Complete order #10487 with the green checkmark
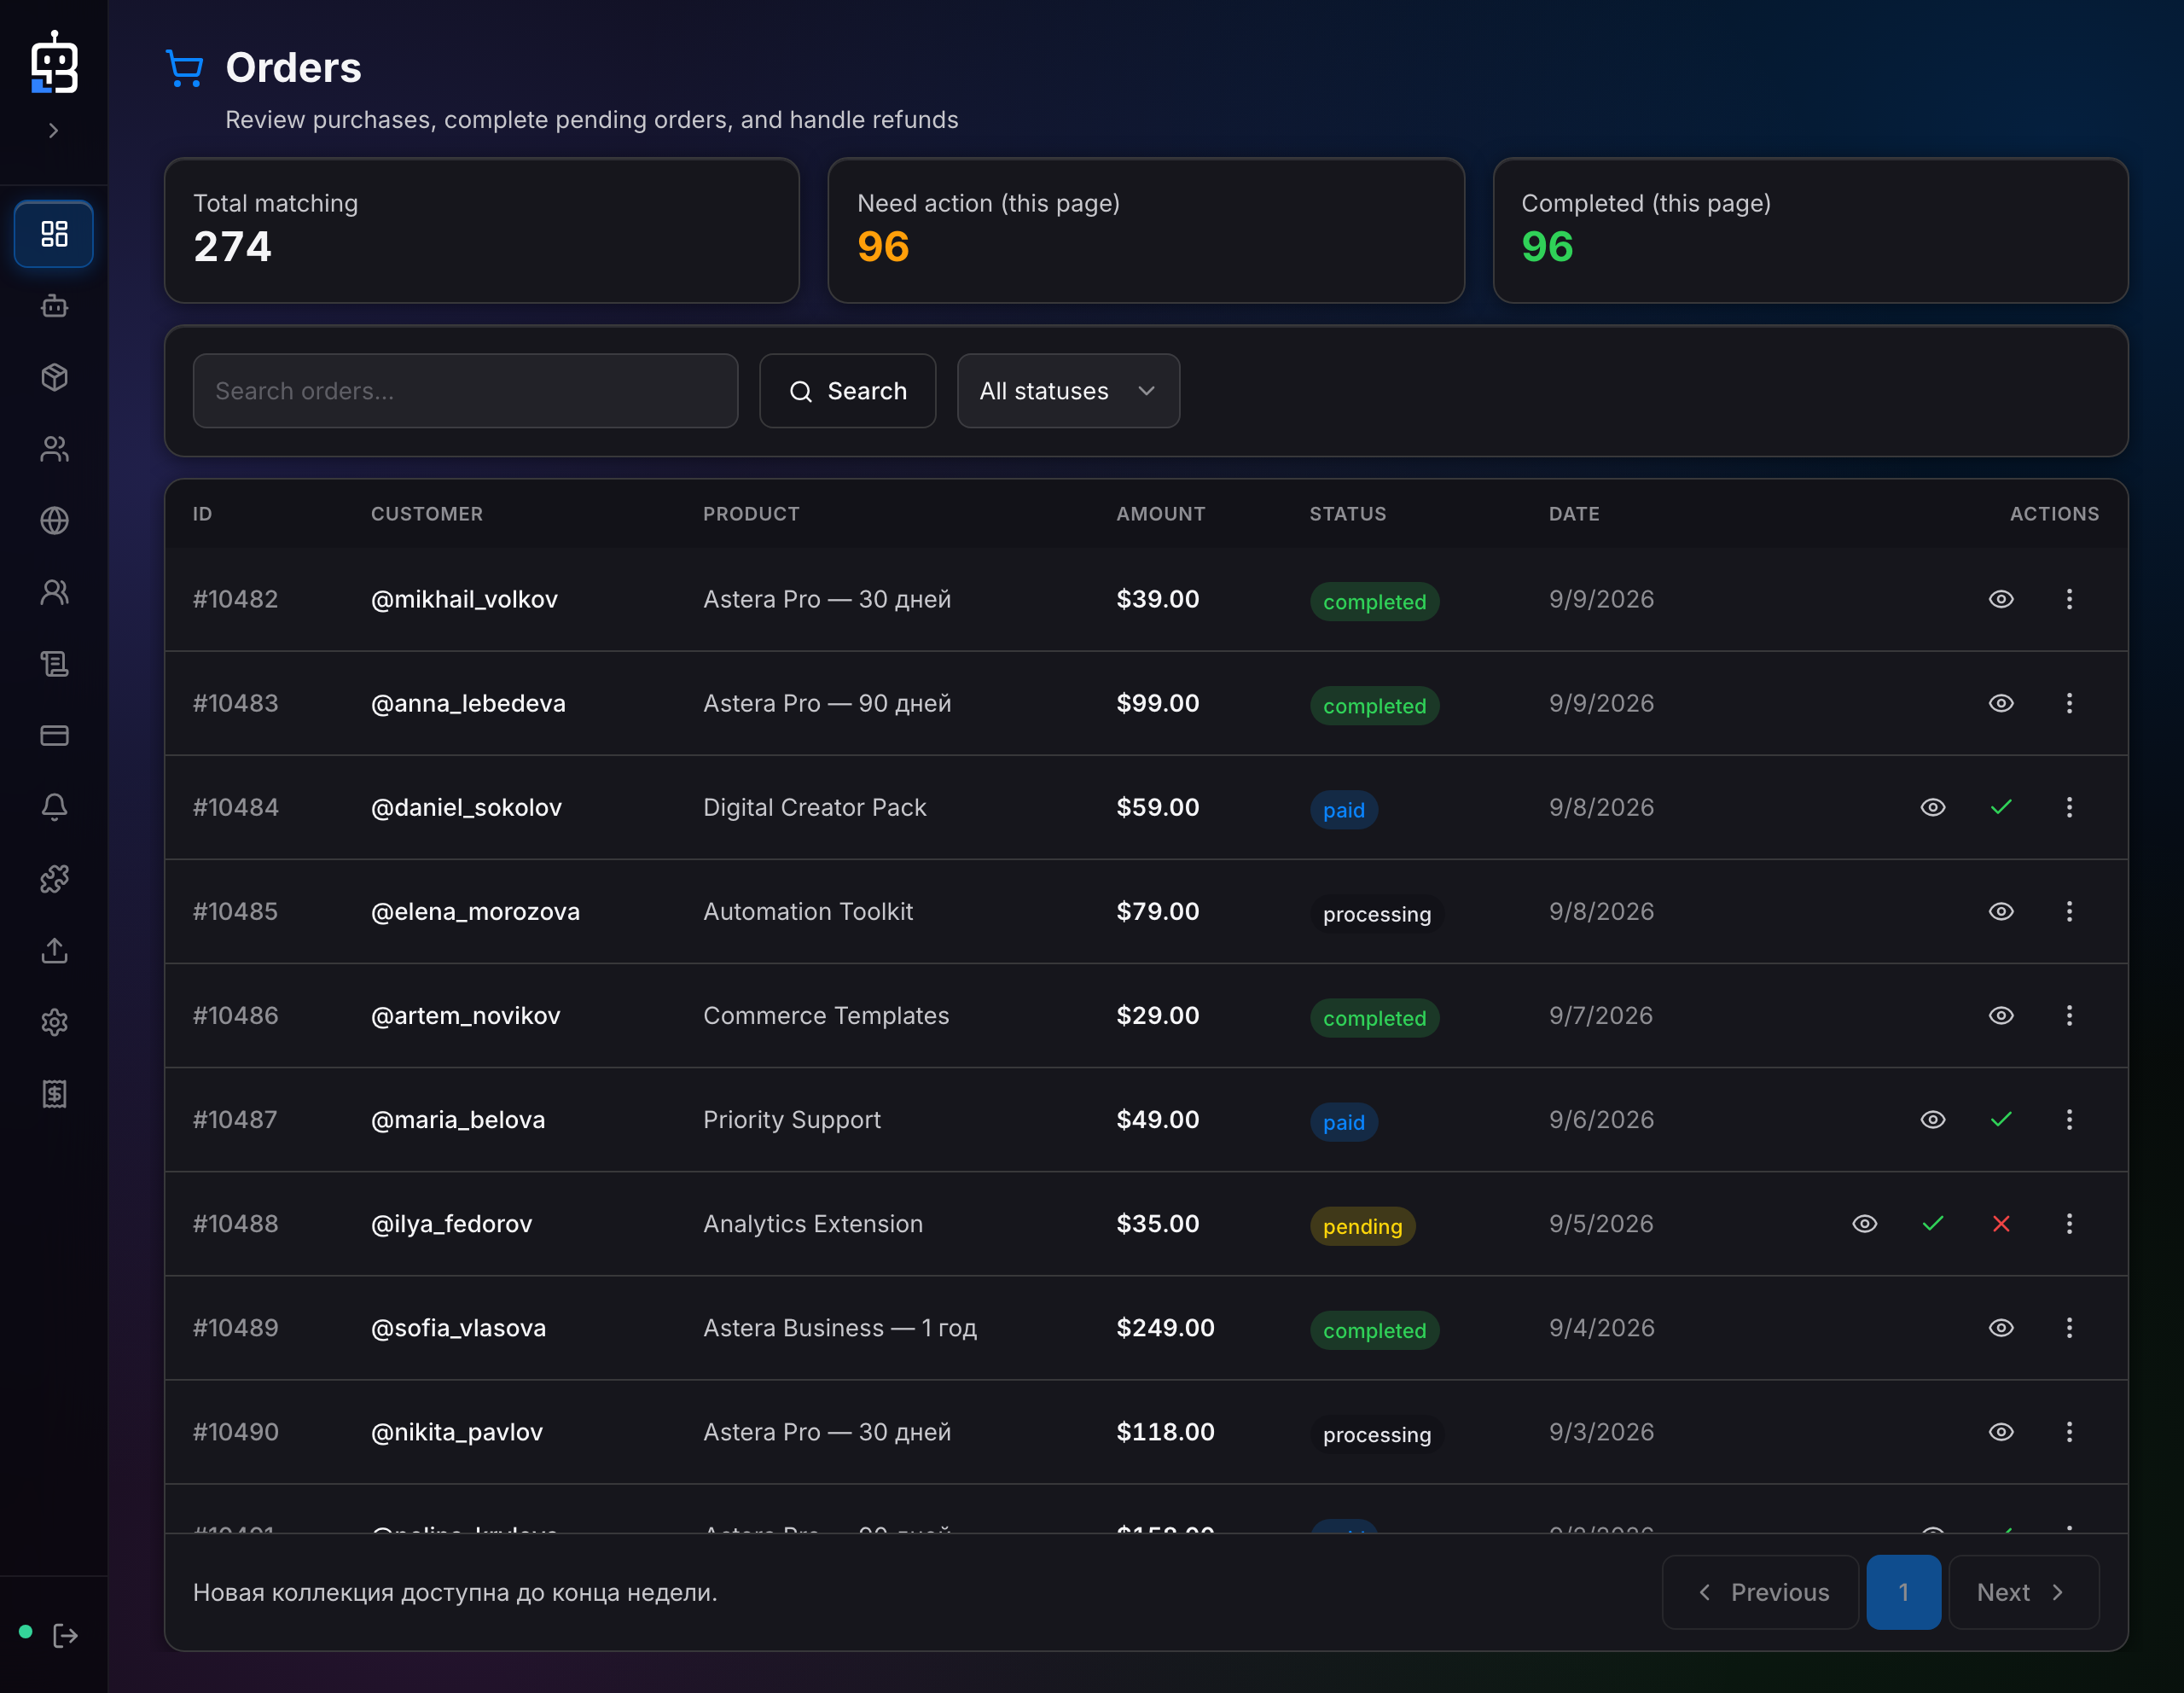2184x1693 pixels. coord(2001,1119)
